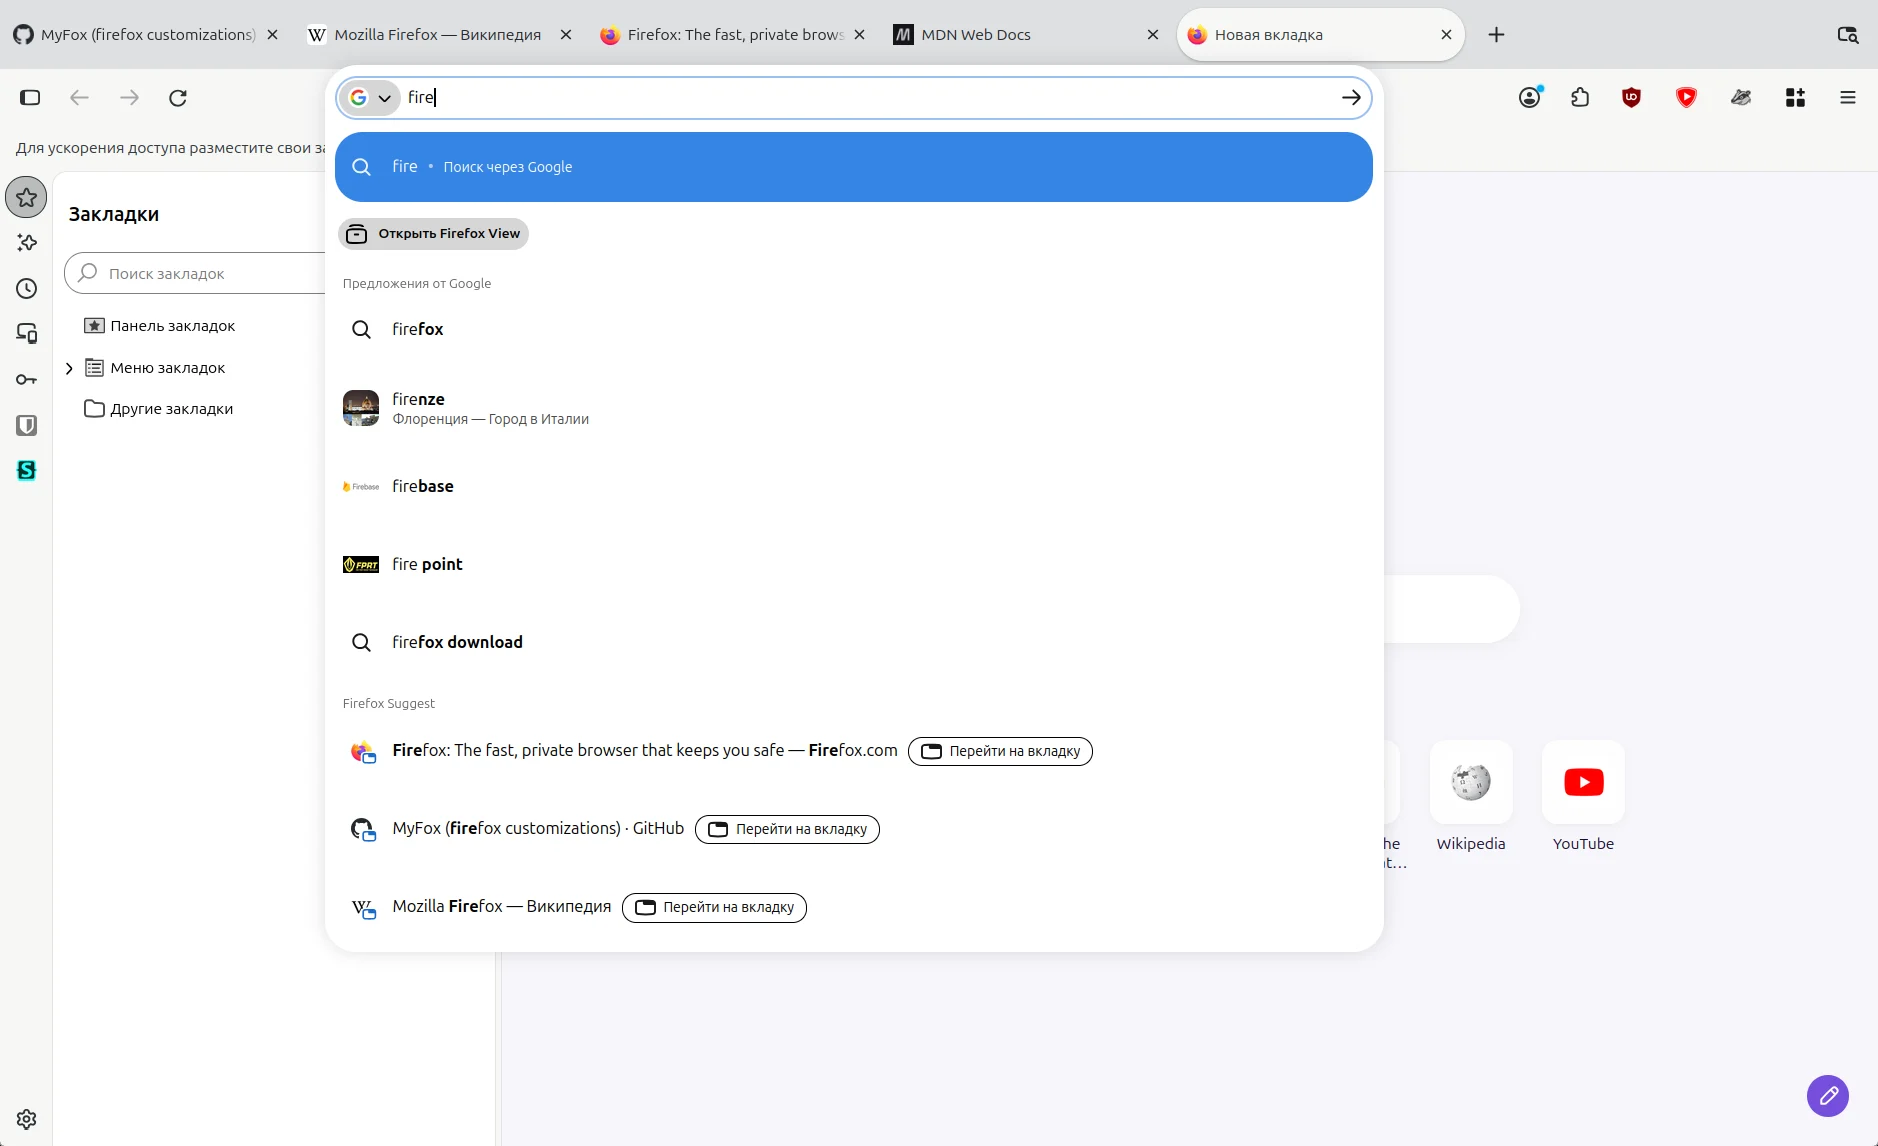The image size is (1878, 1146).
Task: Click Открыть Firefox View button
Action: (x=433, y=234)
